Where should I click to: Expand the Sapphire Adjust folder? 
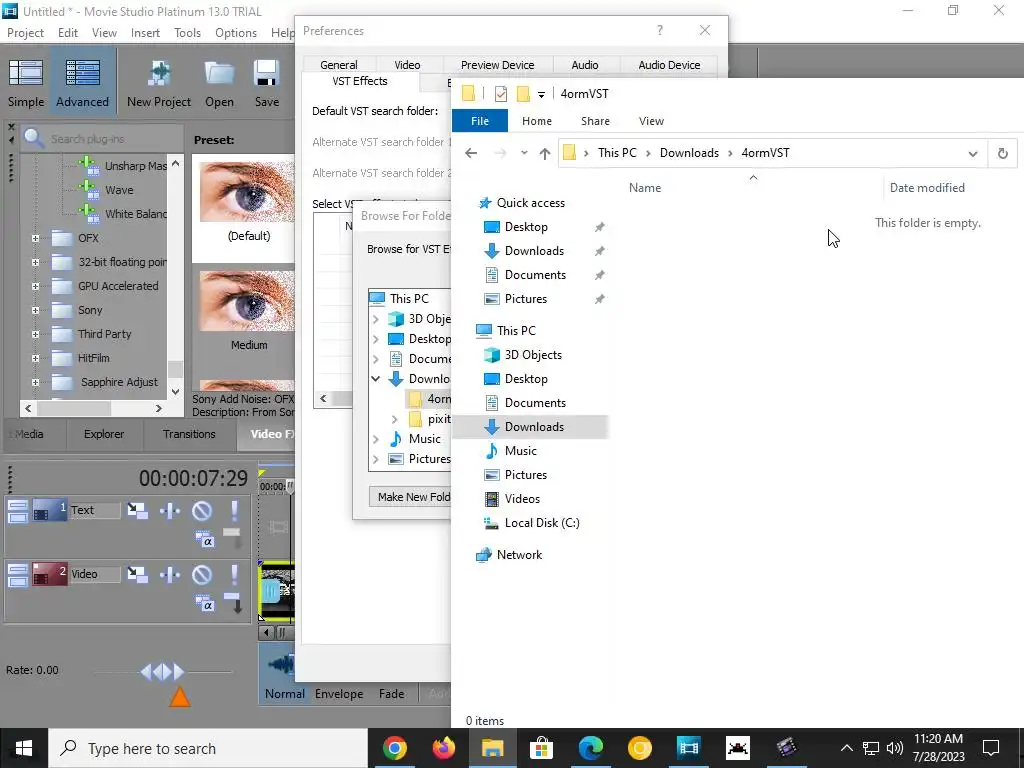coord(35,382)
